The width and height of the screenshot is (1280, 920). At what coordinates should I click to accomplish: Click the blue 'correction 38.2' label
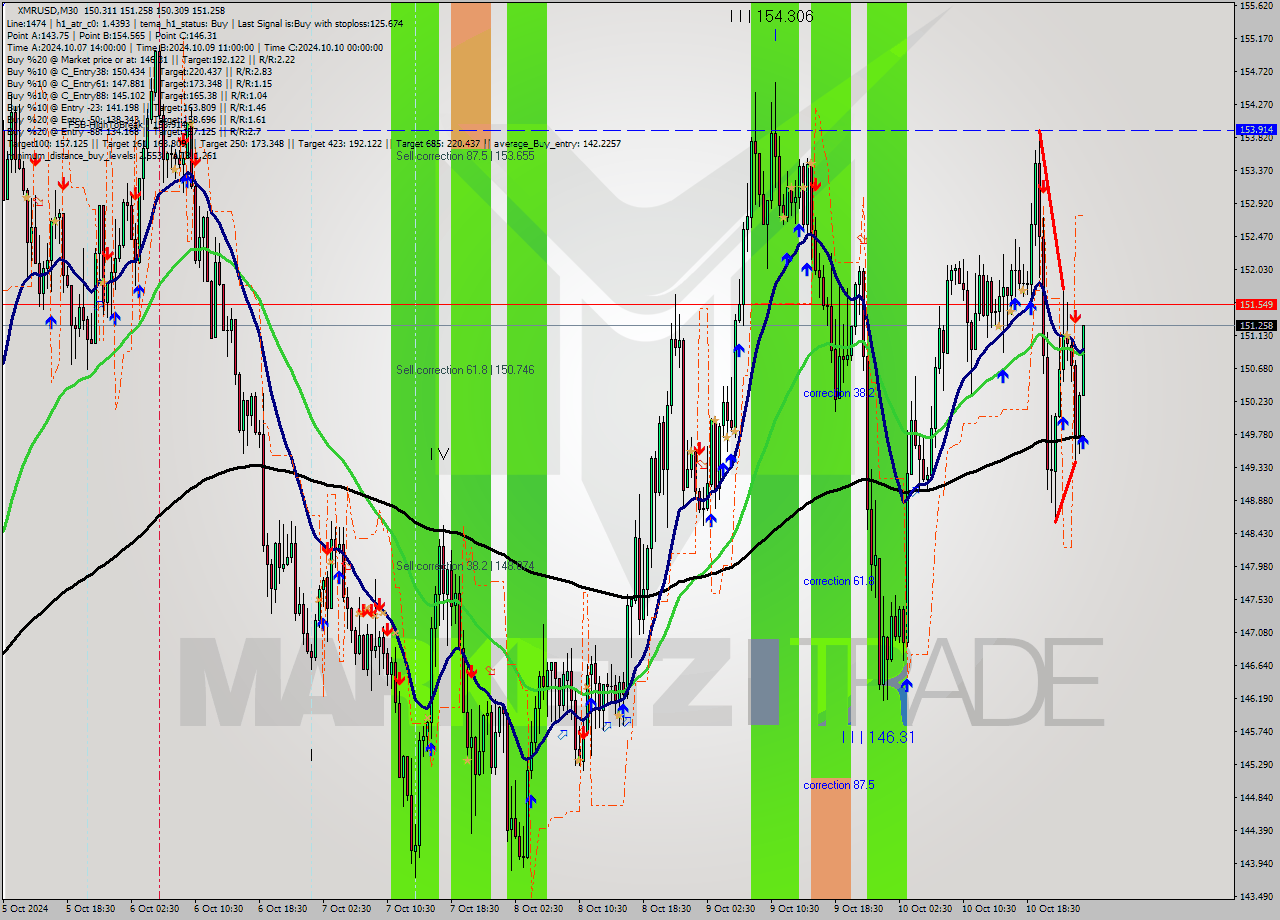[839, 393]
